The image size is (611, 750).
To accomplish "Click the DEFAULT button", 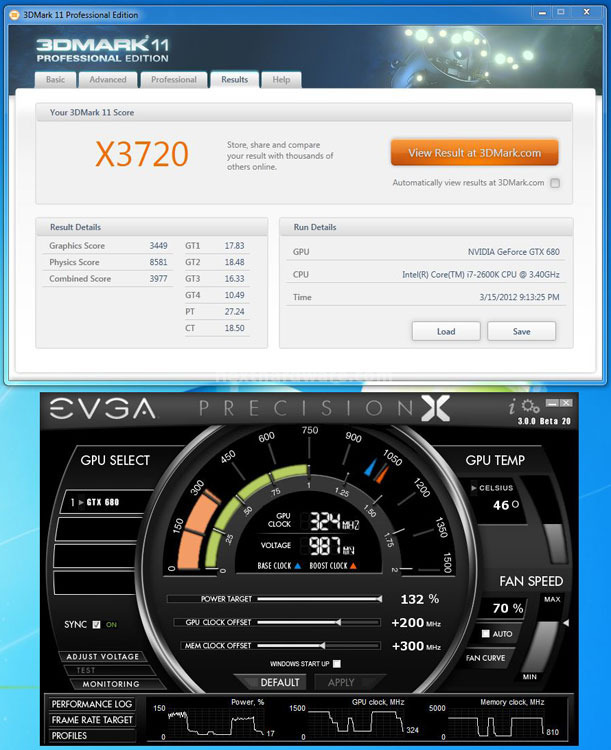I will click(279, 683).
